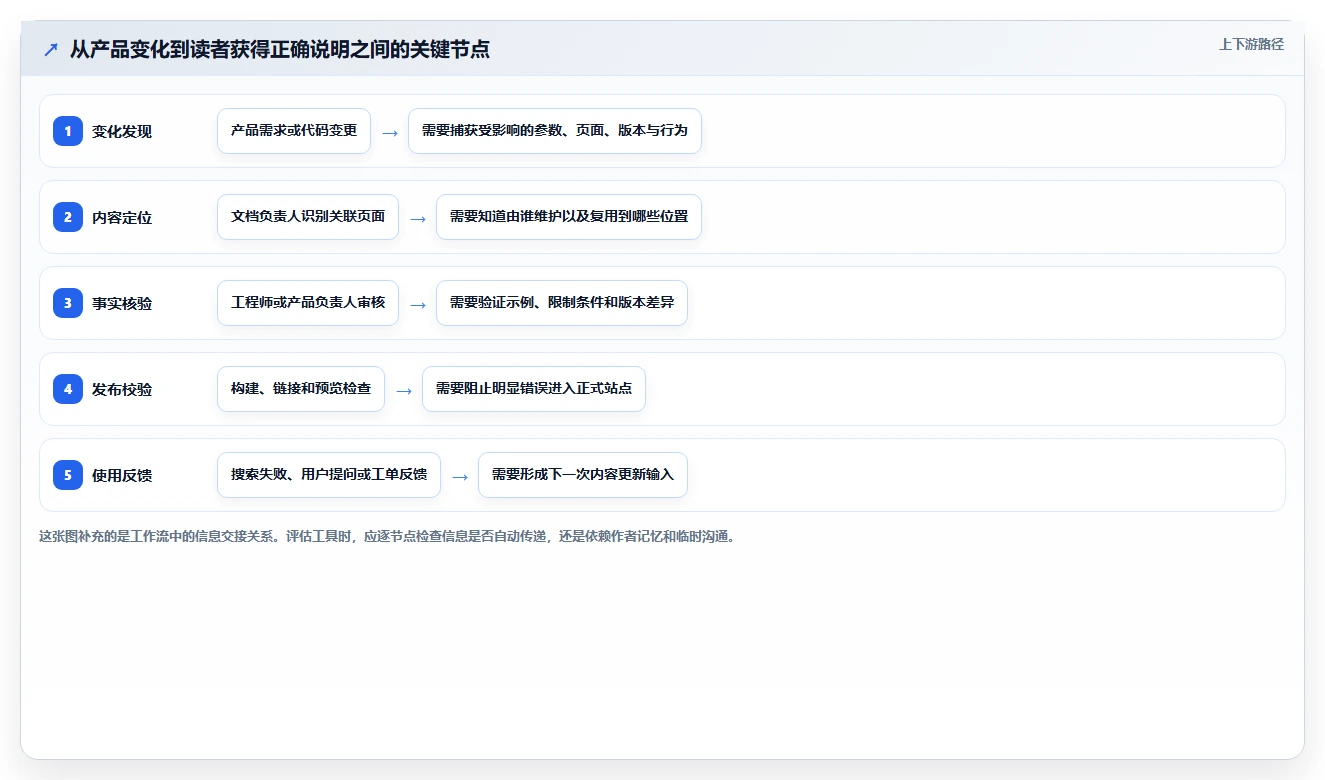Viewport: 1325px width, 780px height.
Task: Click the 使用反馈 step label
Action: [122, 475]
